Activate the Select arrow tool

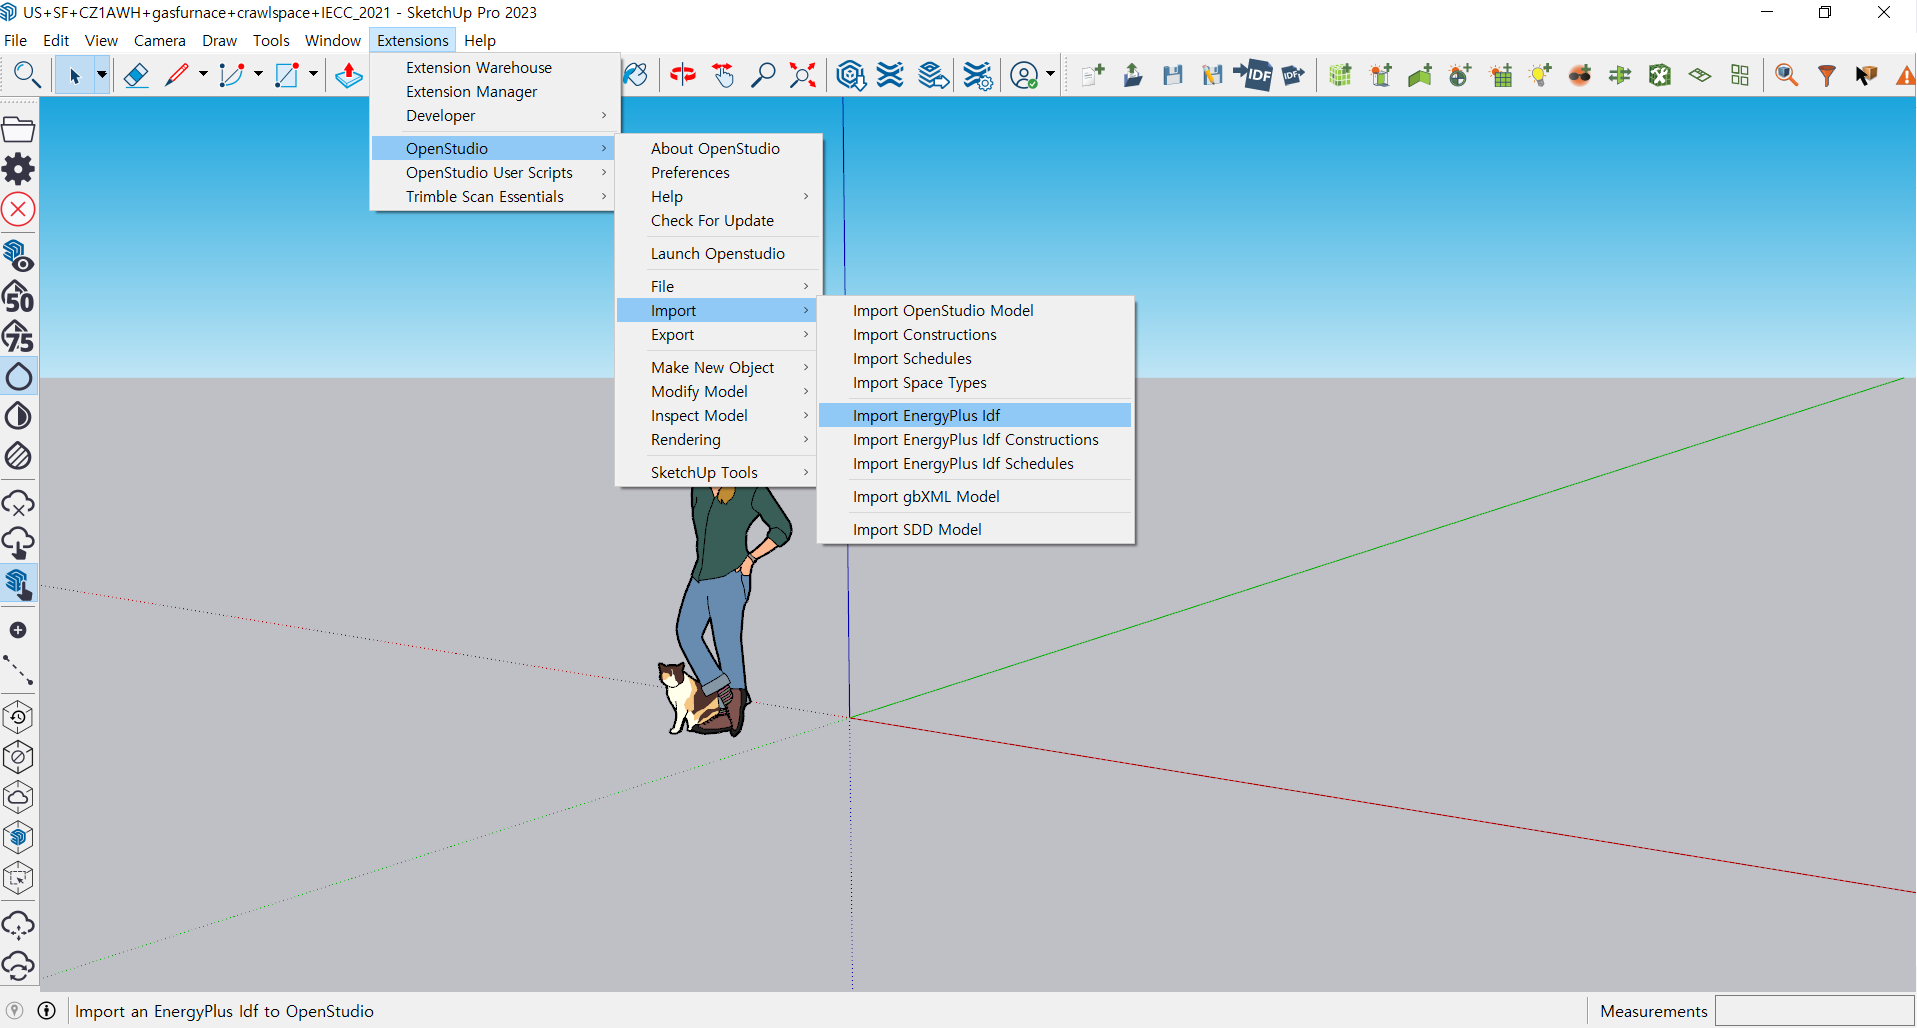(75, 75)
